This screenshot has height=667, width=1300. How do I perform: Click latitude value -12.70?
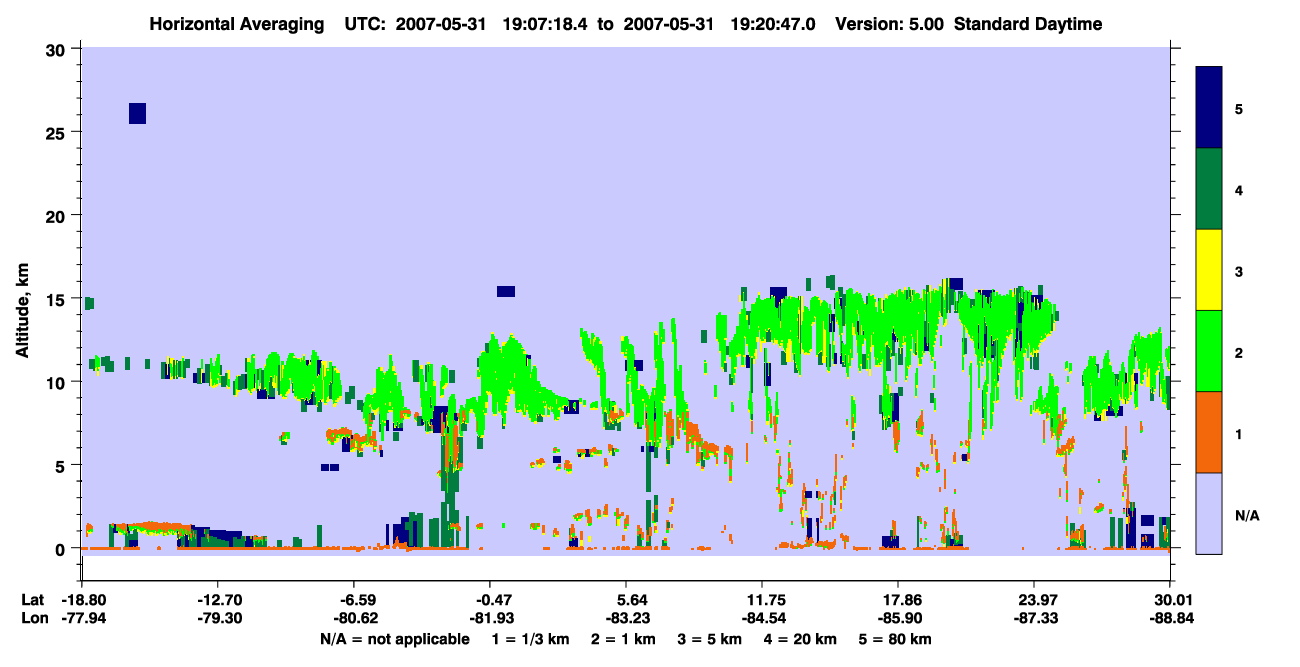point(219,600)
